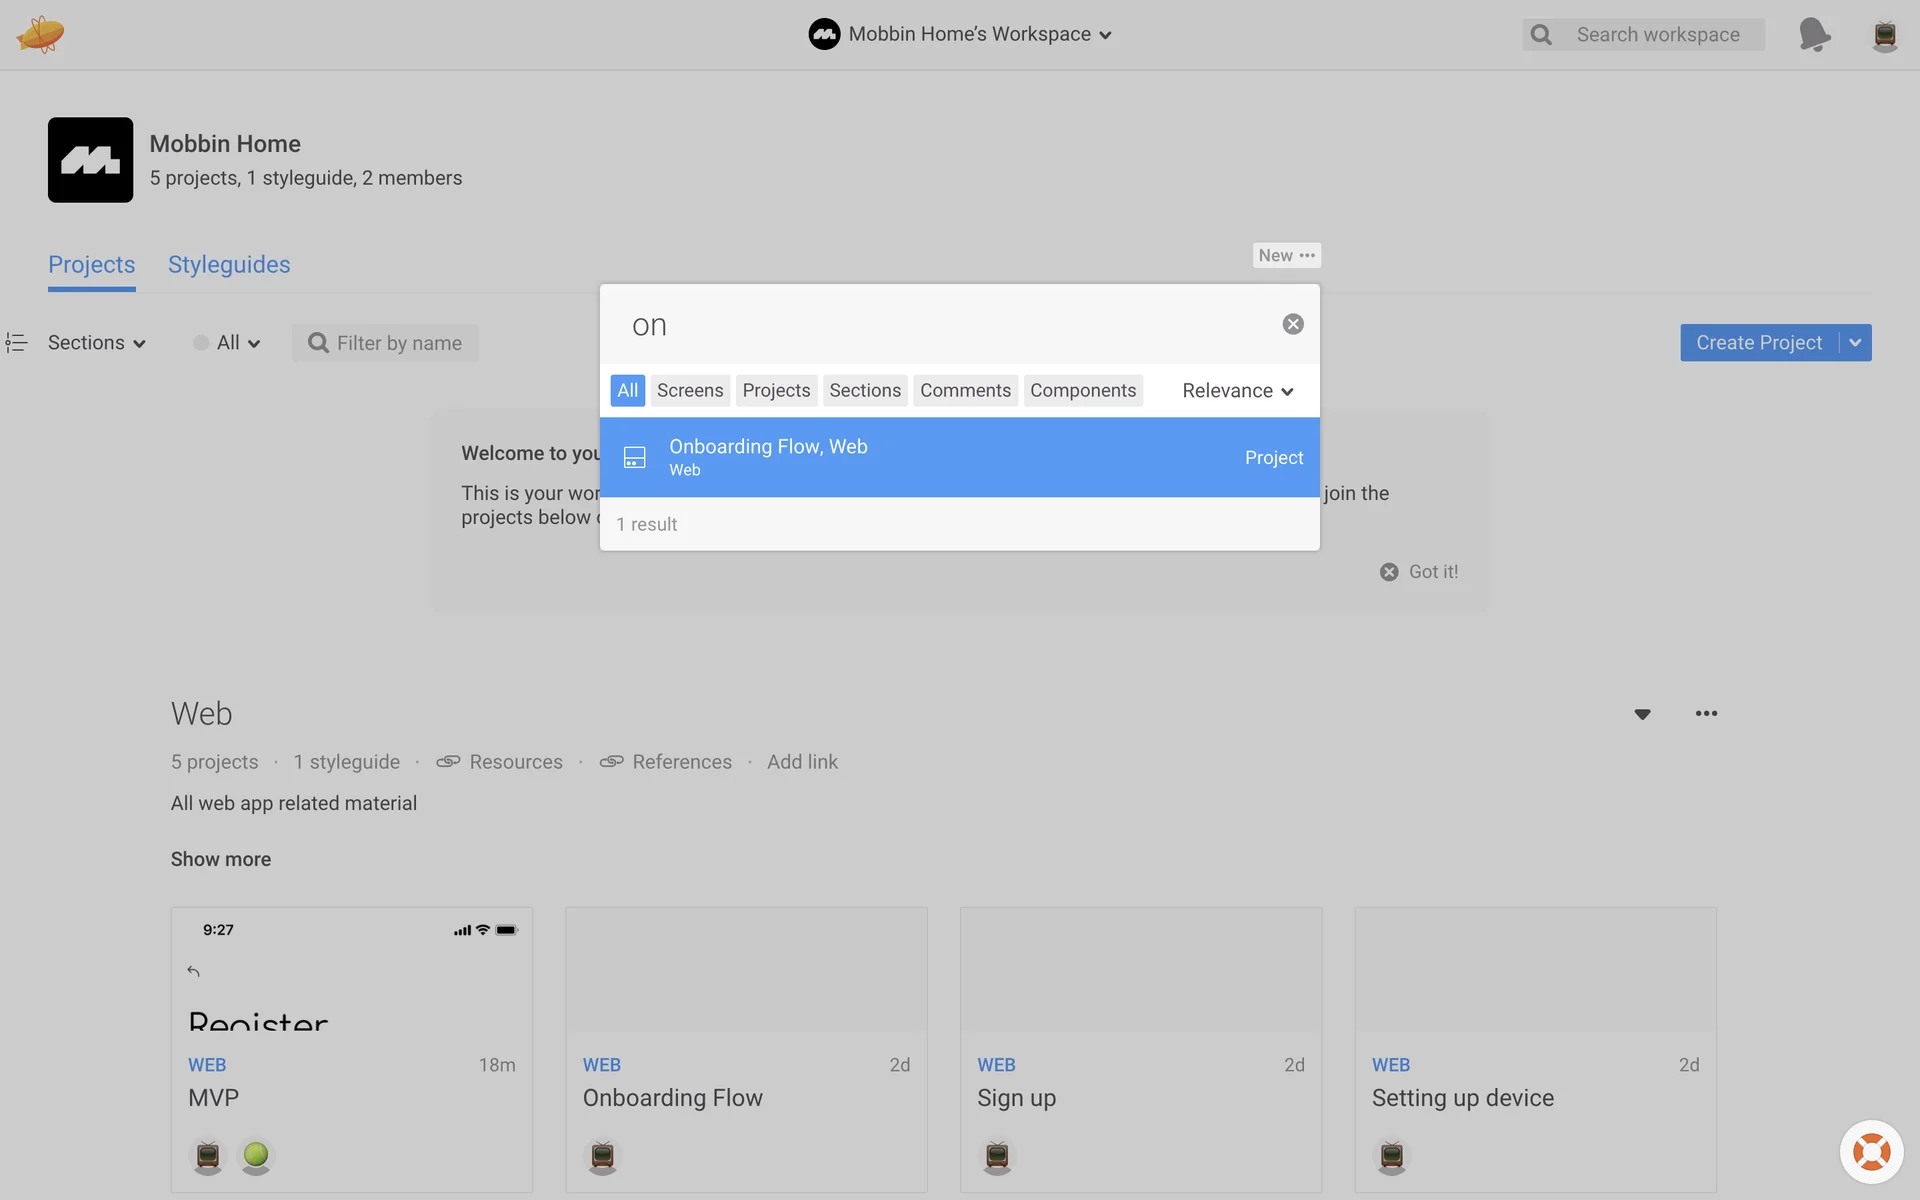Screen dimensions: 1920x1200
Task: Select the Projects search filter tab
Action: coord(776,391)
